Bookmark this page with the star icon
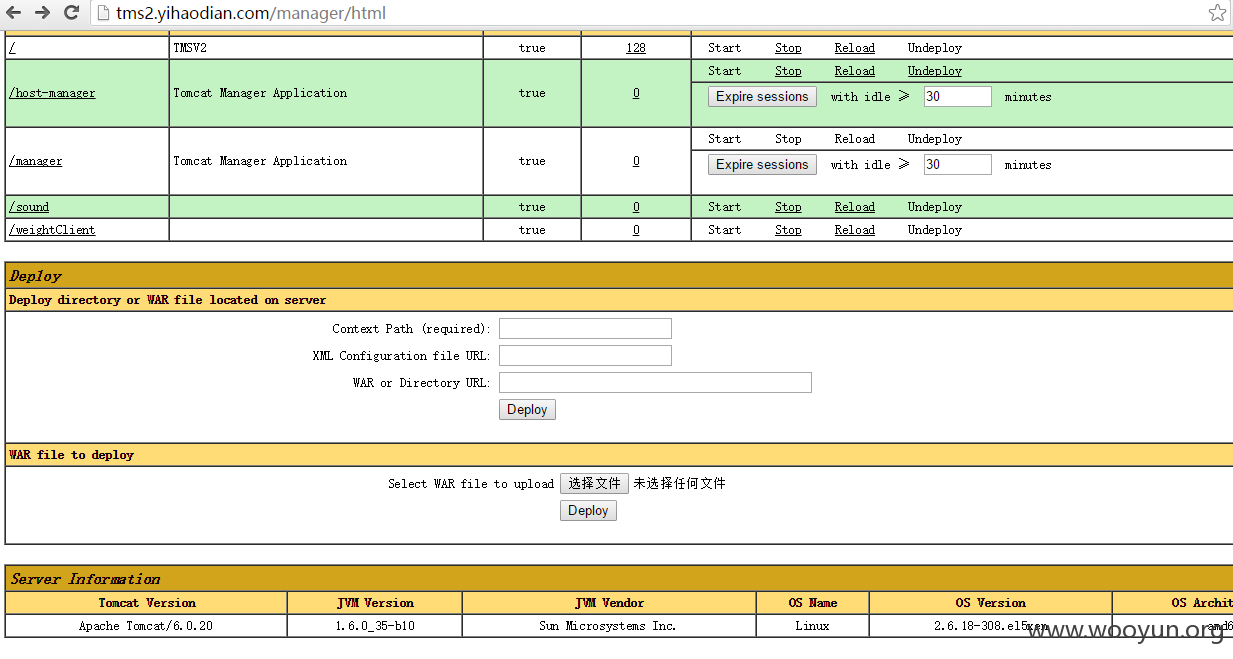 click(1217, 13)
